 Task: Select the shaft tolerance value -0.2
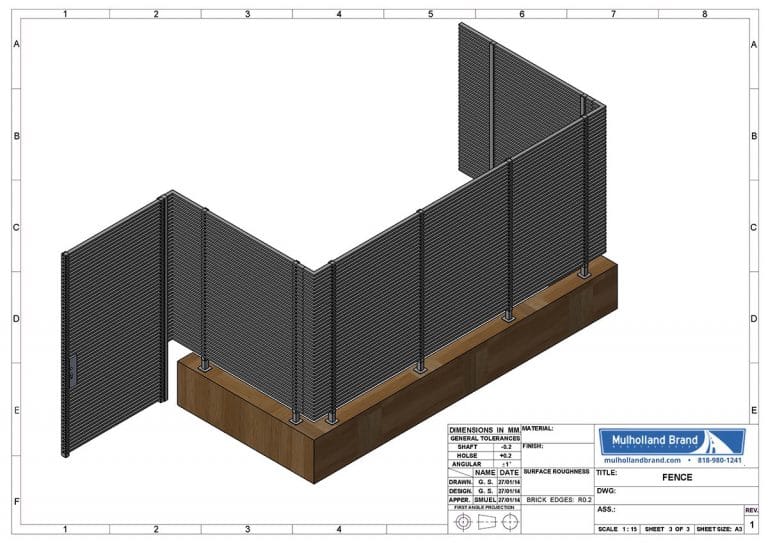click(x=506, y=447)
